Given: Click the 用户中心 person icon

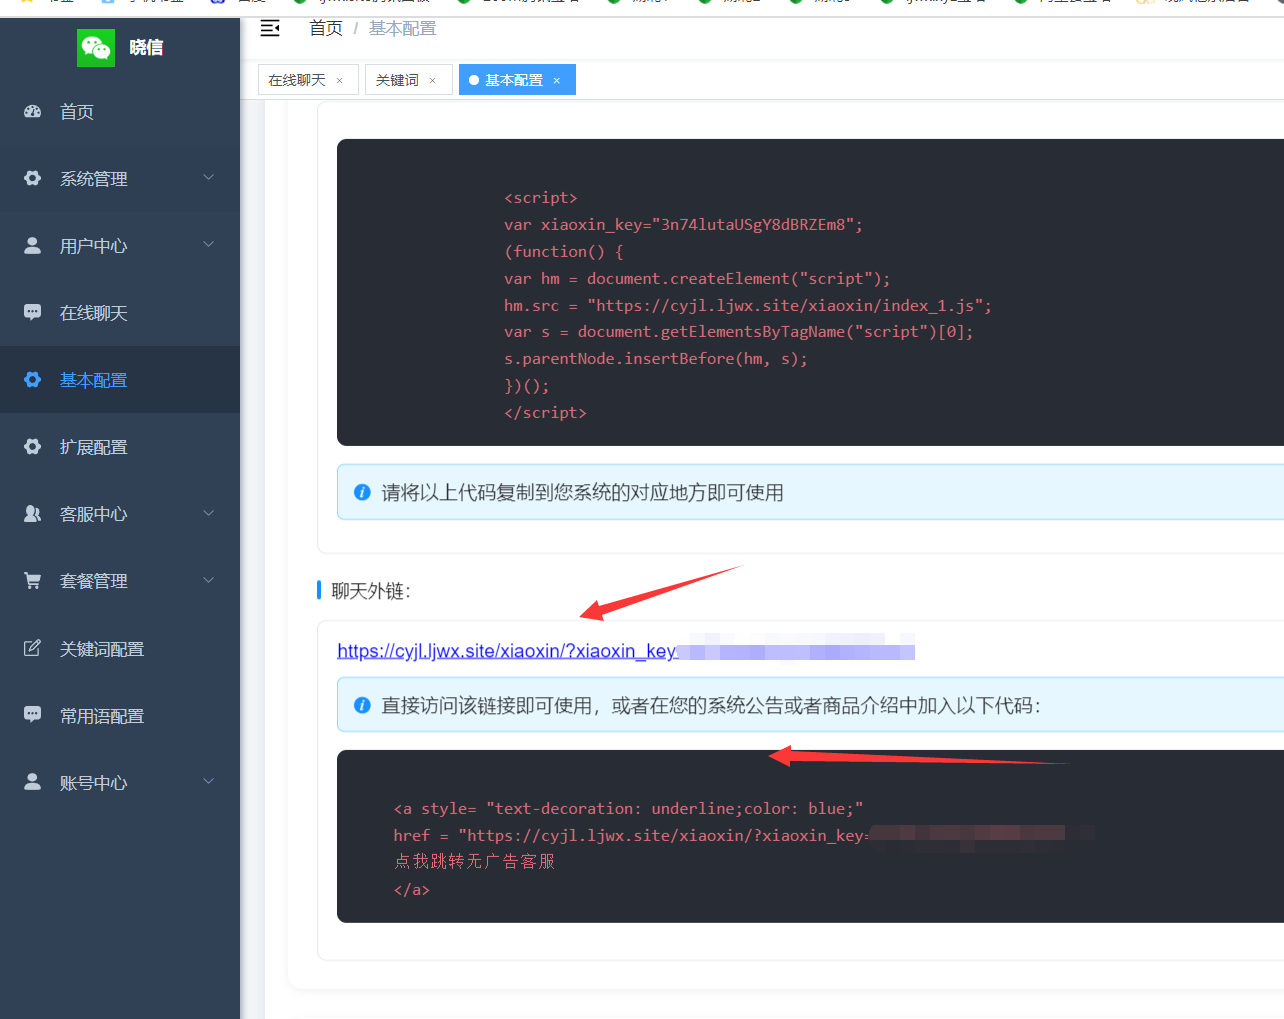Looking at the screenshot, I should click(32, 245).
